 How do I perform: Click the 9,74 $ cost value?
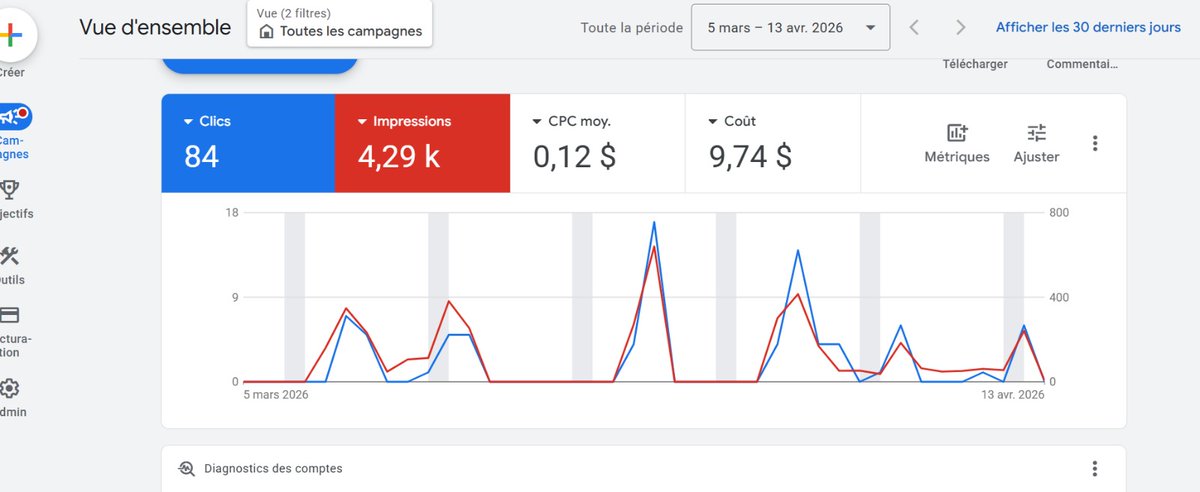click(x=750, y=156)
